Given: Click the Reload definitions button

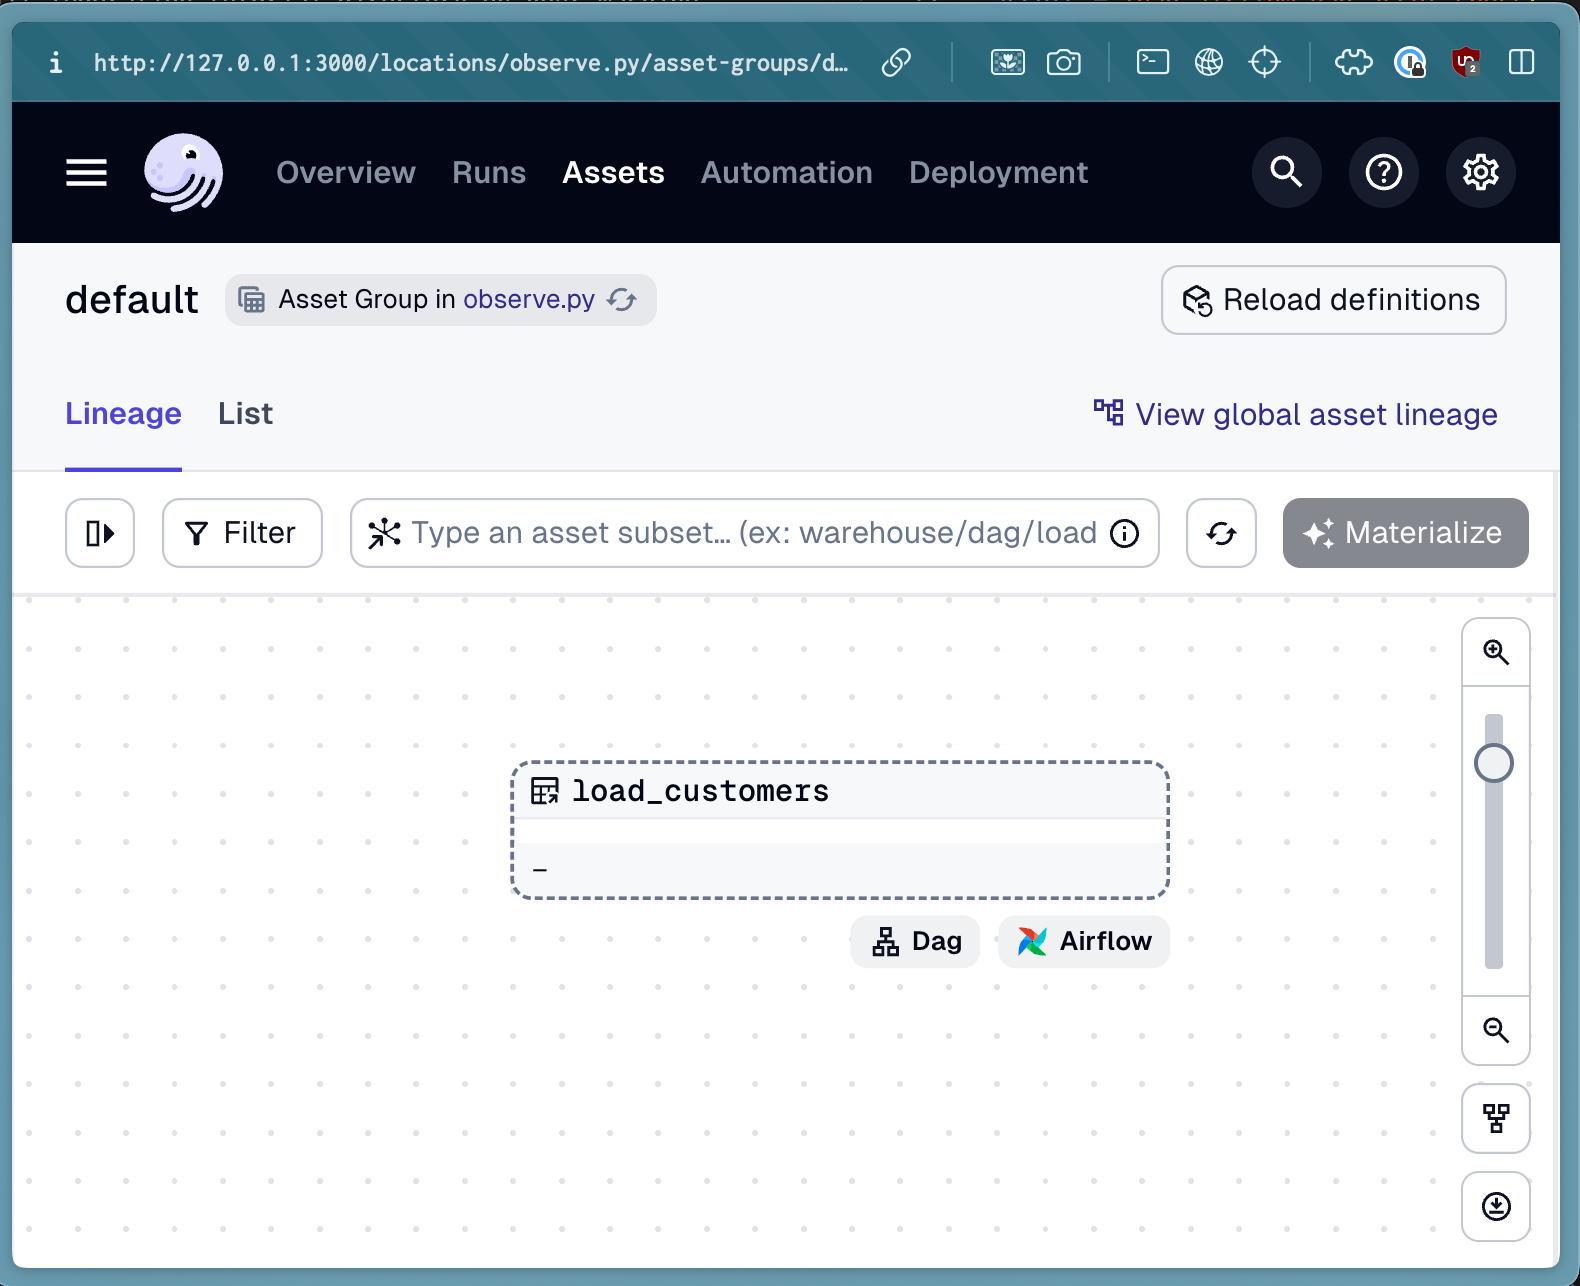Looking at the screenshot, I should tap(1333, 300).
